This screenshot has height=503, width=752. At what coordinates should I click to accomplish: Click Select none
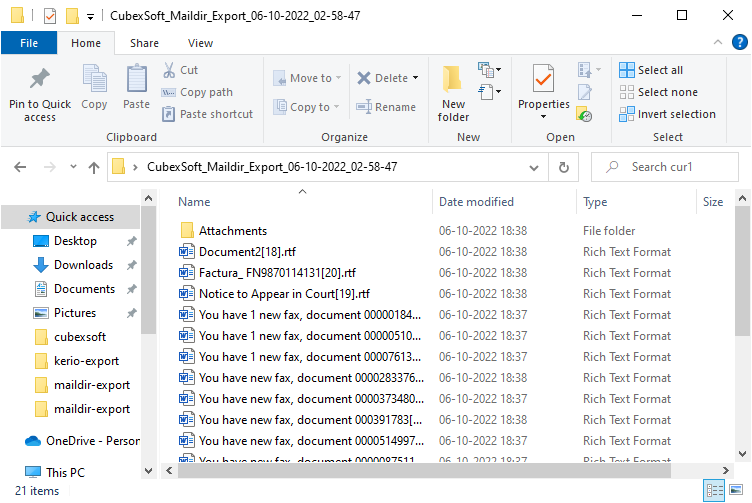[658, 92]
